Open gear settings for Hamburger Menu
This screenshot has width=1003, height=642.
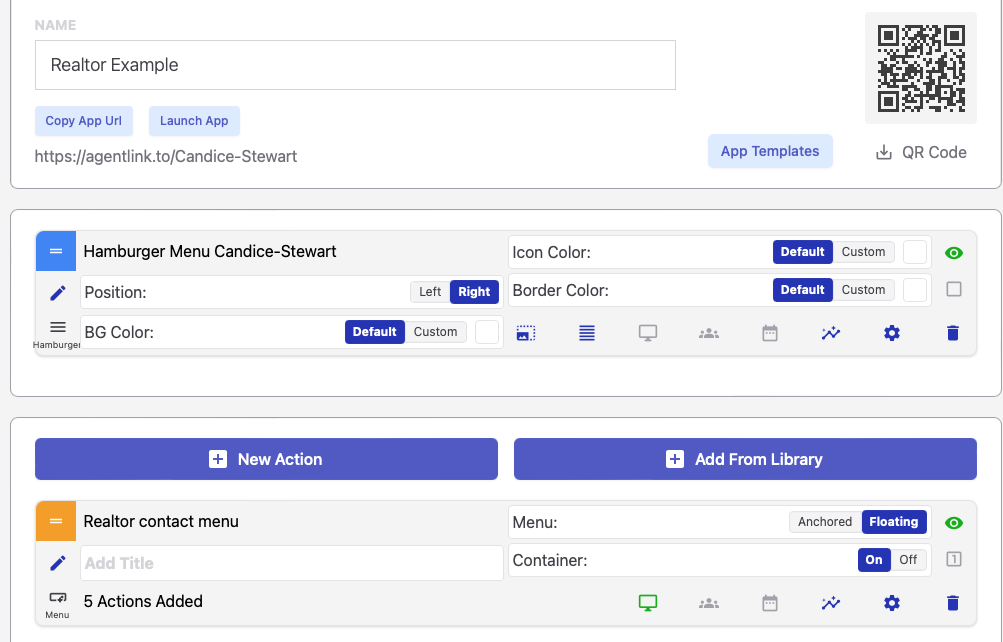click(x=892, y=333)
